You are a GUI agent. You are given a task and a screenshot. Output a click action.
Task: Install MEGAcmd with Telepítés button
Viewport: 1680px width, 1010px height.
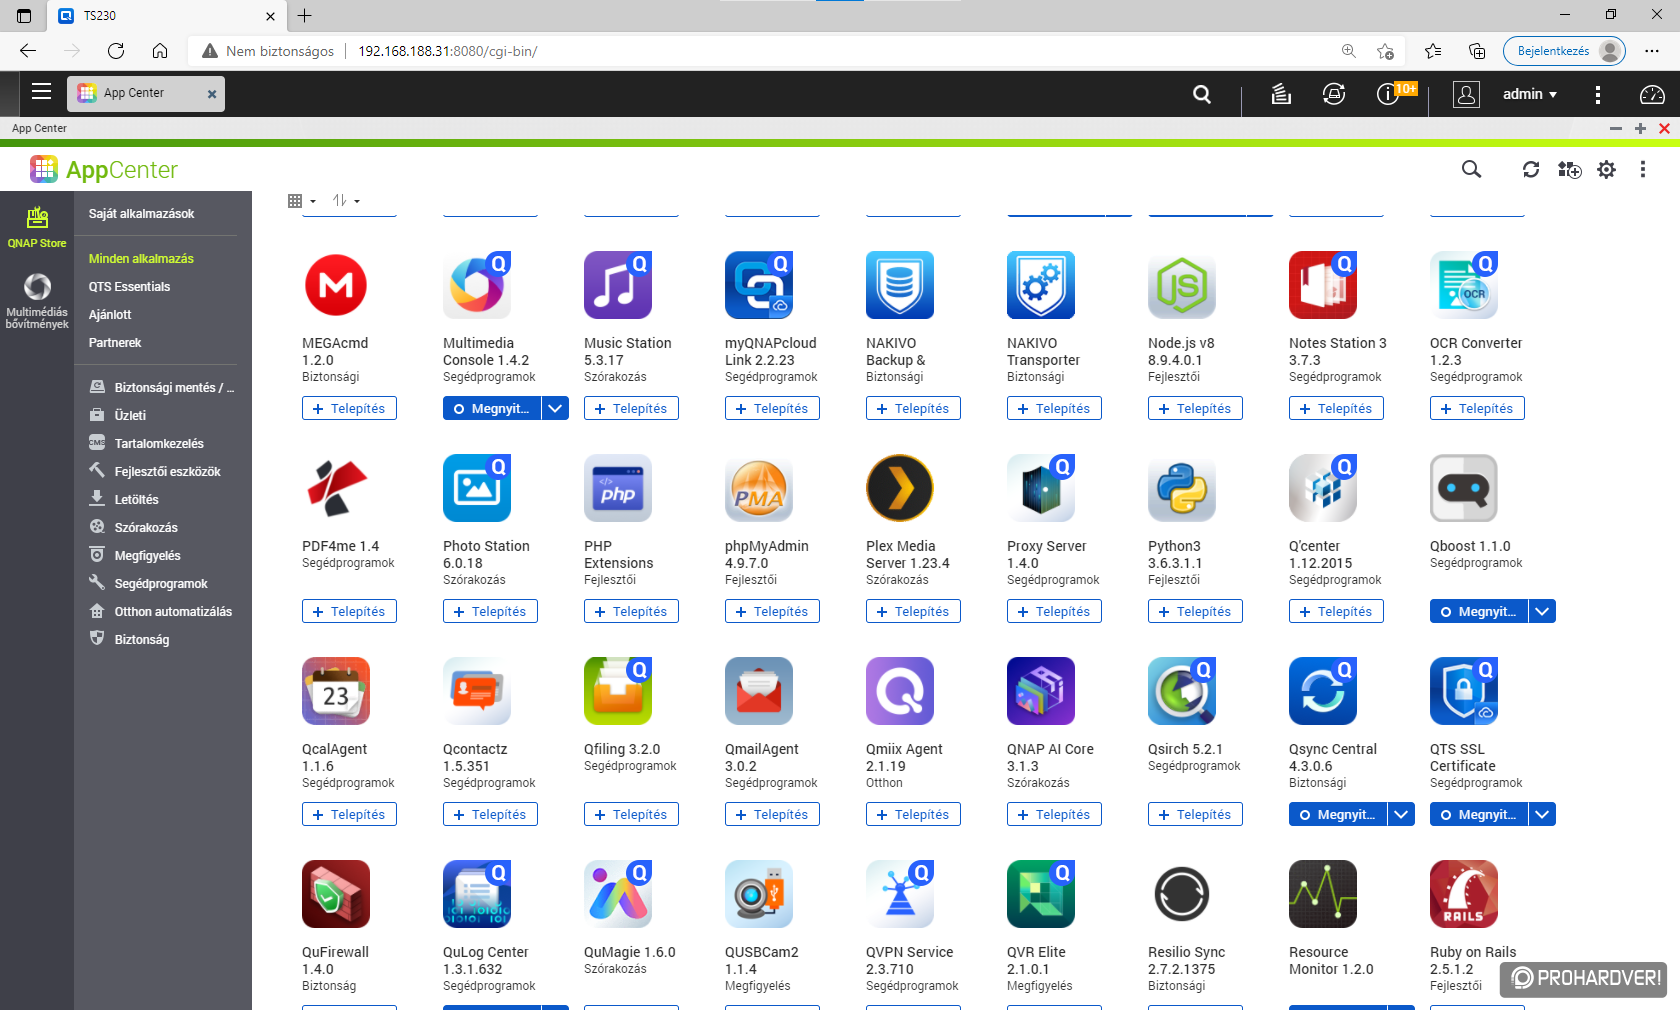click(349, 408)
